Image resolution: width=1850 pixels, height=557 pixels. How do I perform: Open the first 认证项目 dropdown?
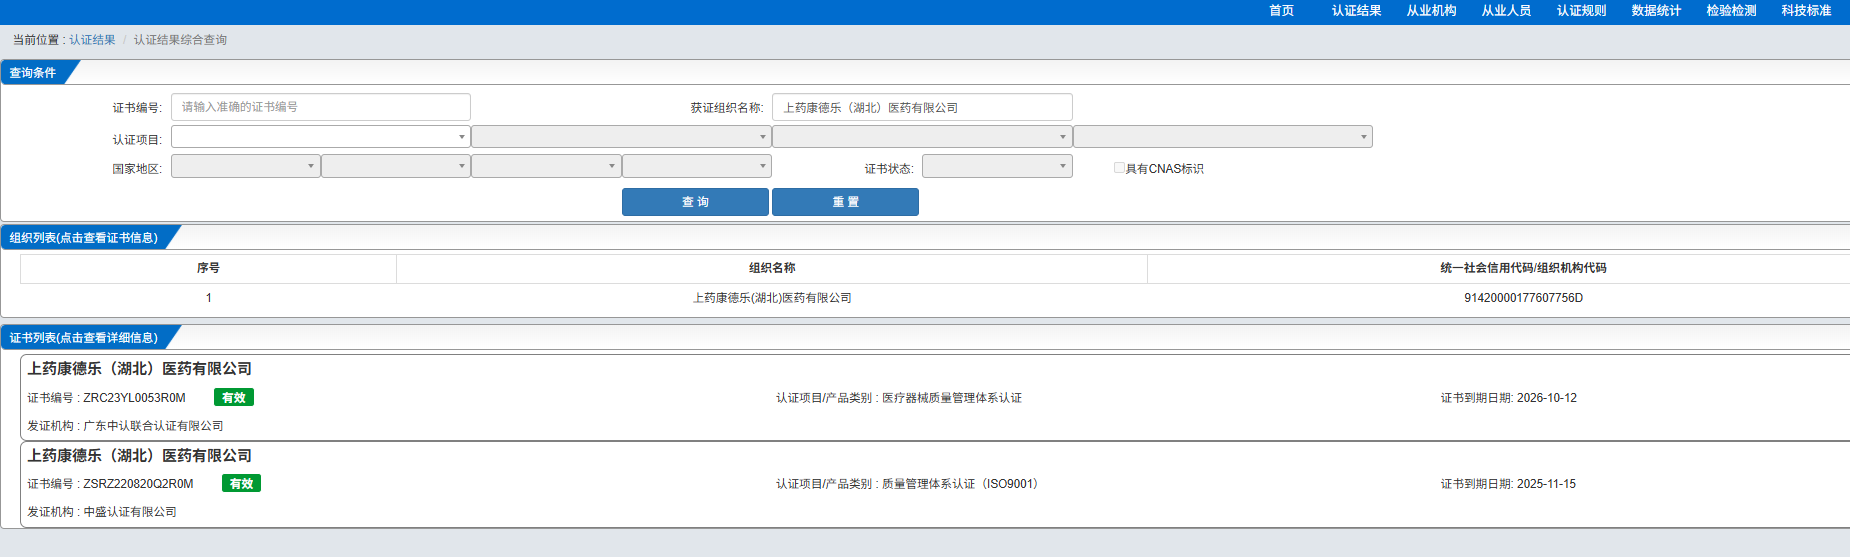point(321,137)
